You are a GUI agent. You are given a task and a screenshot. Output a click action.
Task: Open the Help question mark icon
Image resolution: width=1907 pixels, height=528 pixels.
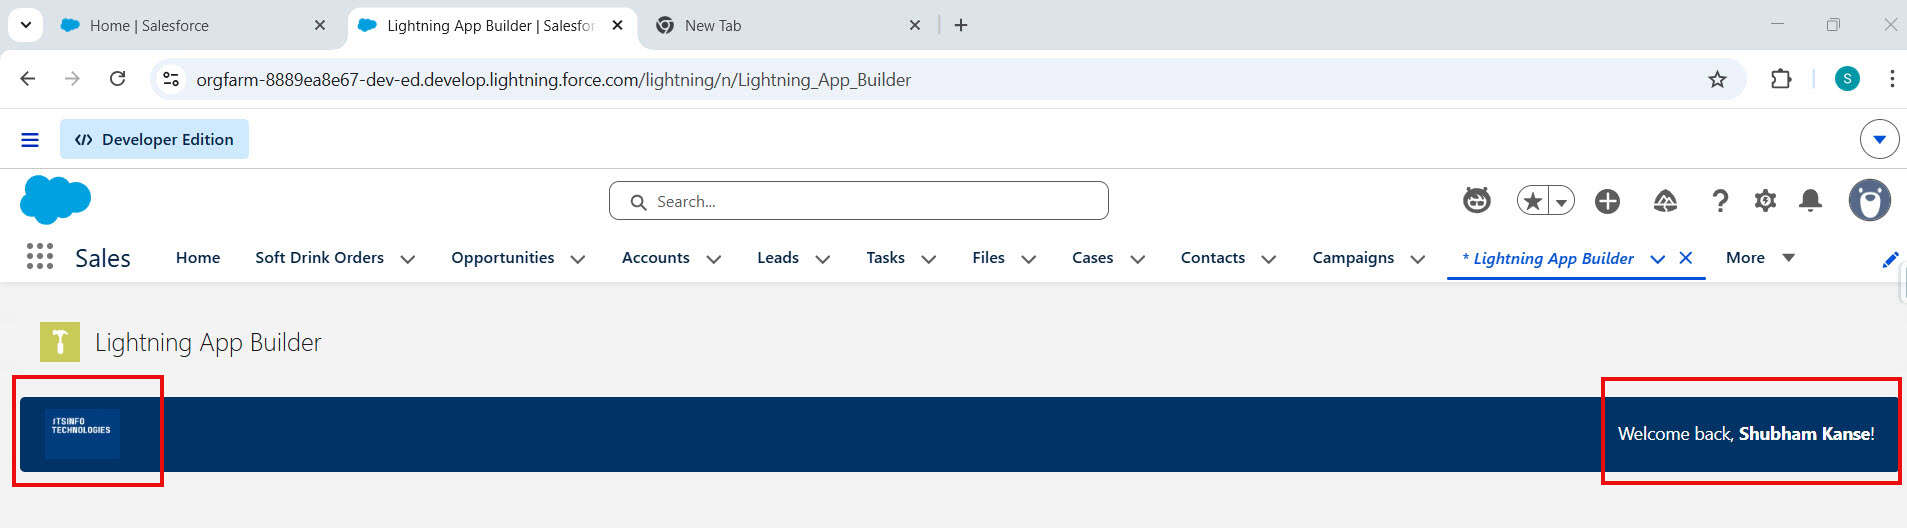click(1720, 201)
